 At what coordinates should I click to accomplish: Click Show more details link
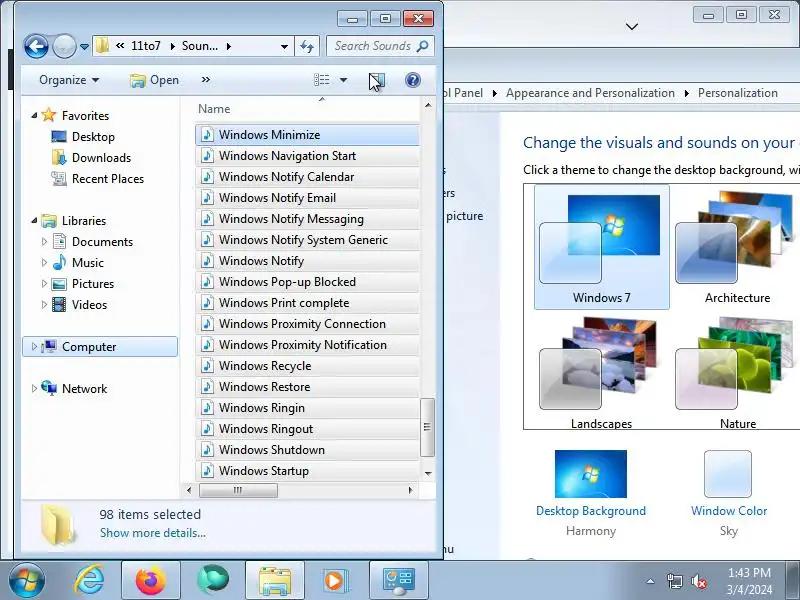click(153, 533)
